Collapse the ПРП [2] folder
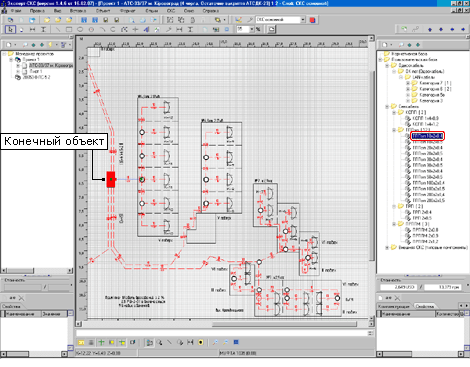 coord(394,206)
